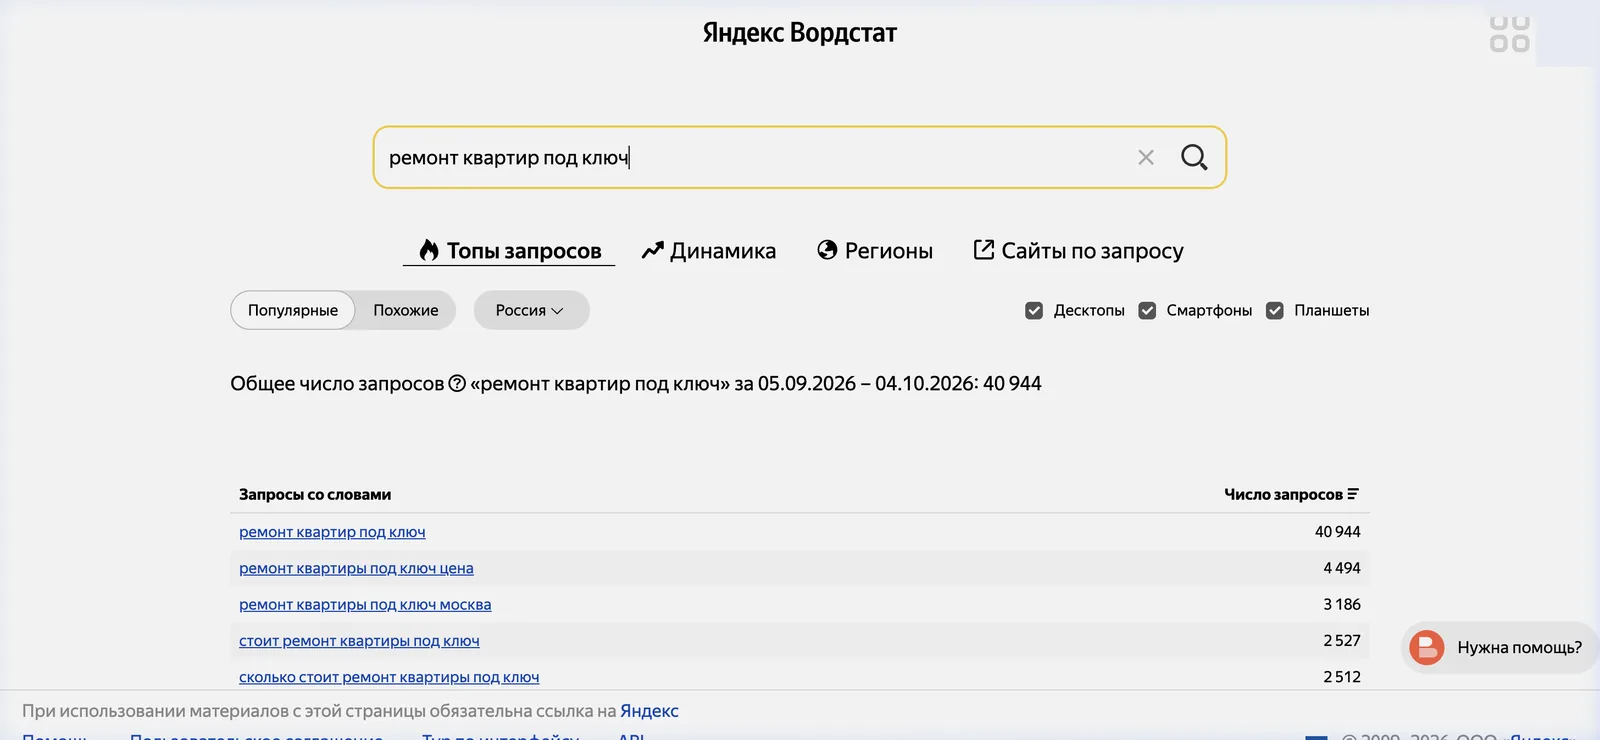Open the ремонт квартир под ключ query link
This screenshot has width=1600, height=740.
(x=332, y=532)
